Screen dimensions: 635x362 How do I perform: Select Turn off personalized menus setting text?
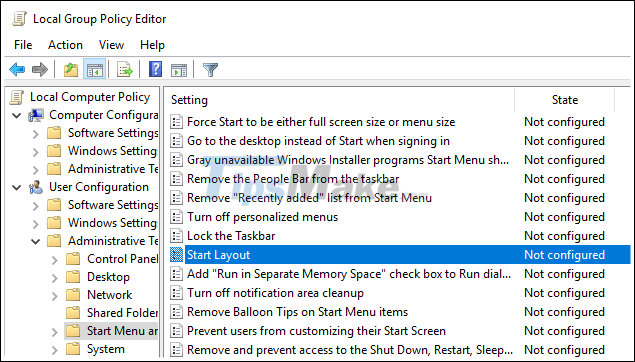(262, 217)
